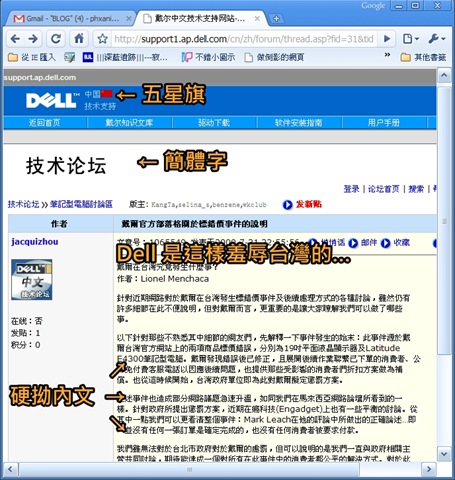Screen dimensions: 455x480
Task: Click the 搜索 search link
Action: (416, 189)
